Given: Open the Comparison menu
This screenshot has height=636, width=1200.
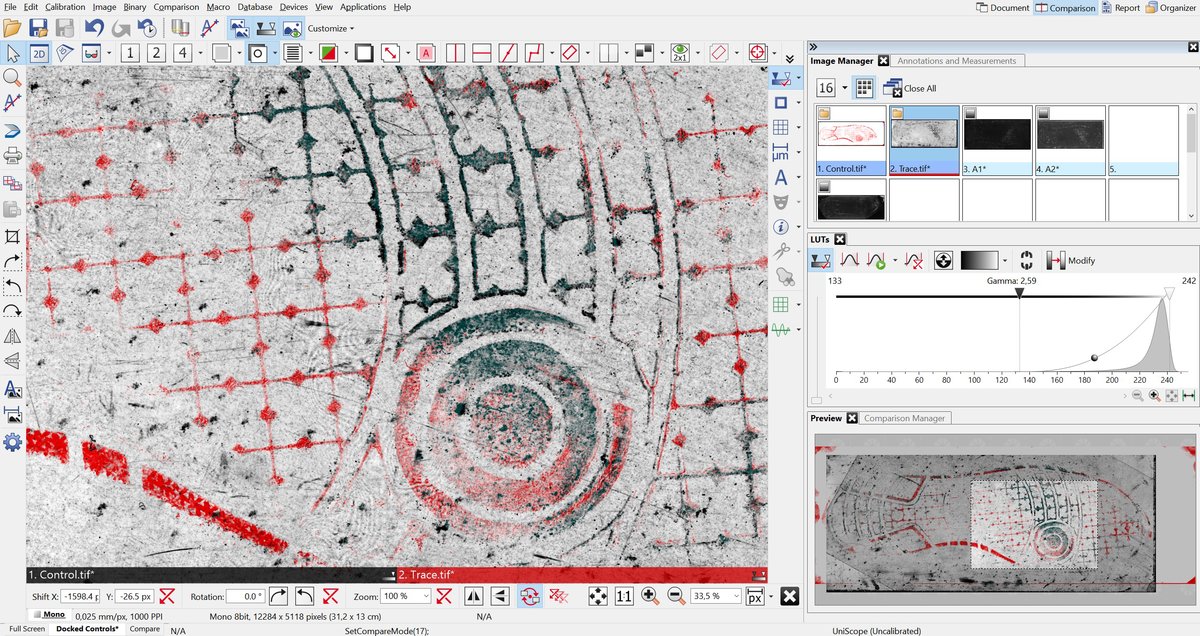Looking at the screenshot, I should [176, 7].
